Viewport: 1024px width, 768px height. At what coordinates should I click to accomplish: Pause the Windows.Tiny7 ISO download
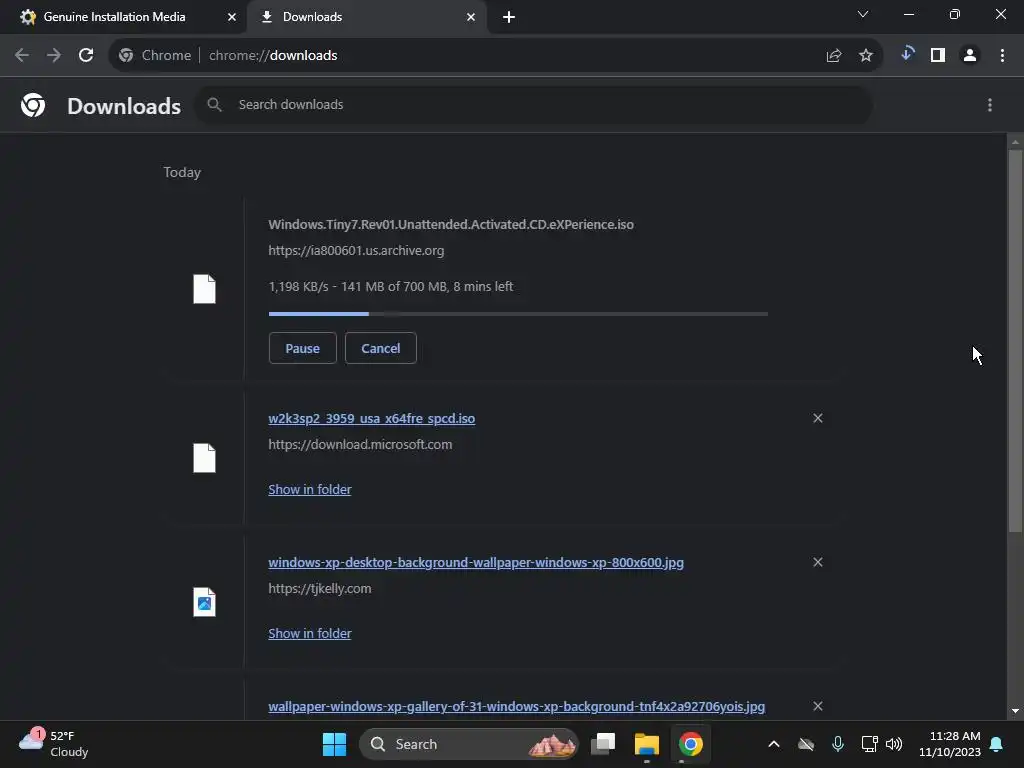click(302, 348)
